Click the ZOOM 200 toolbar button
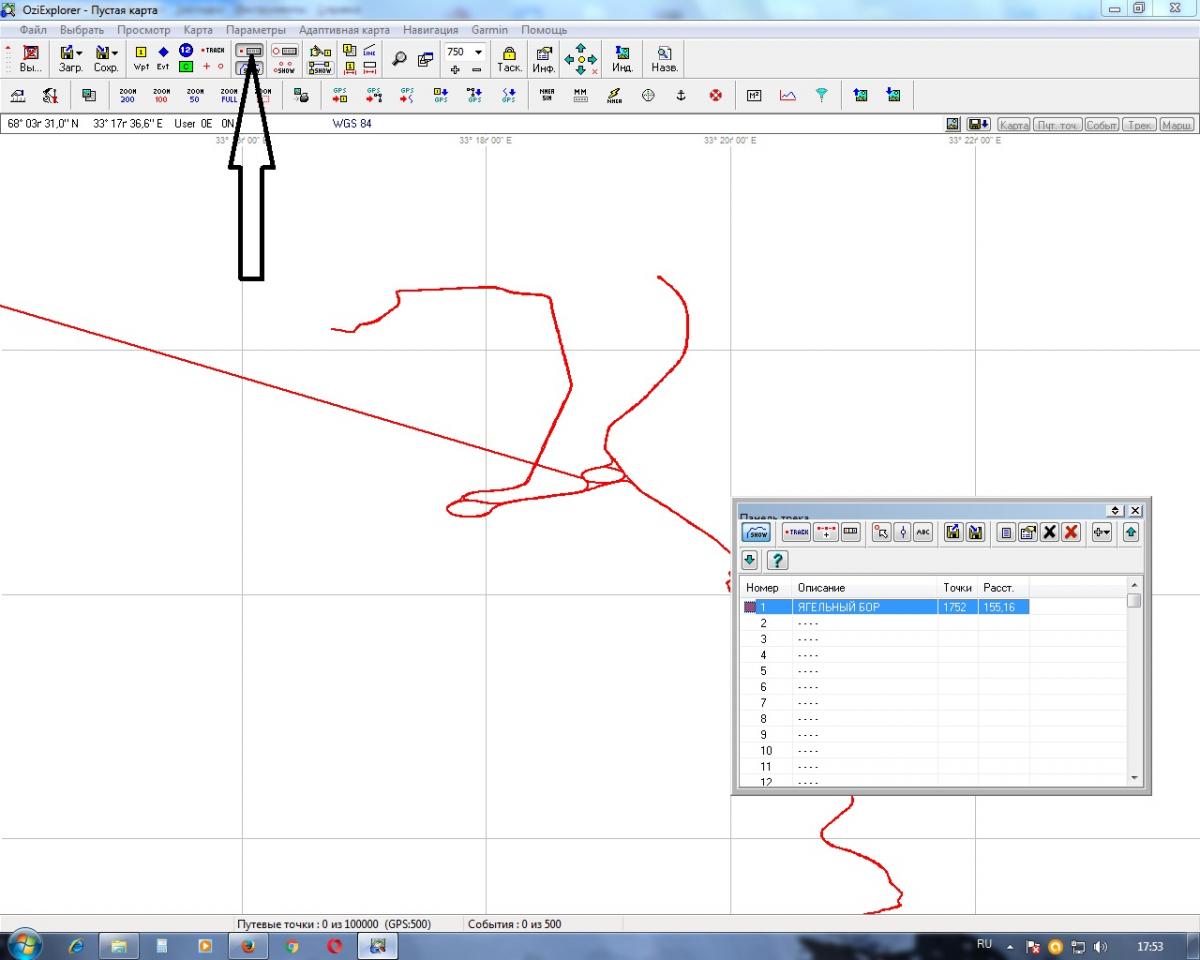Image resolution: width=1200 pixels, height=960 pixels. (x=128, y=95)
